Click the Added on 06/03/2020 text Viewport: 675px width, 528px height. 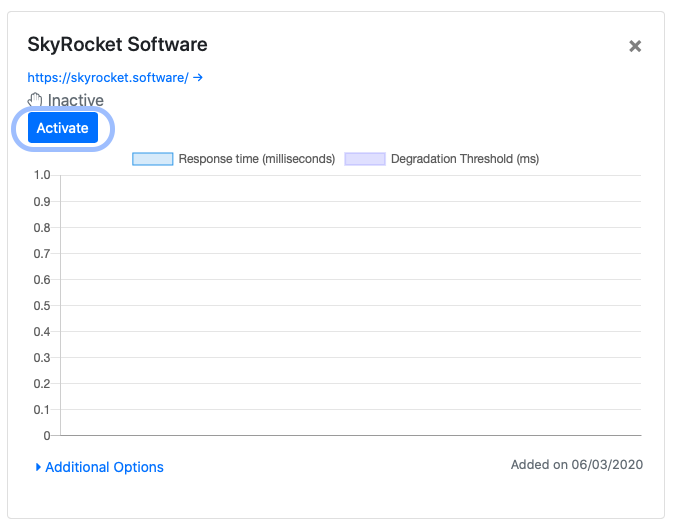pyautogui.click(x=577, y=465)
